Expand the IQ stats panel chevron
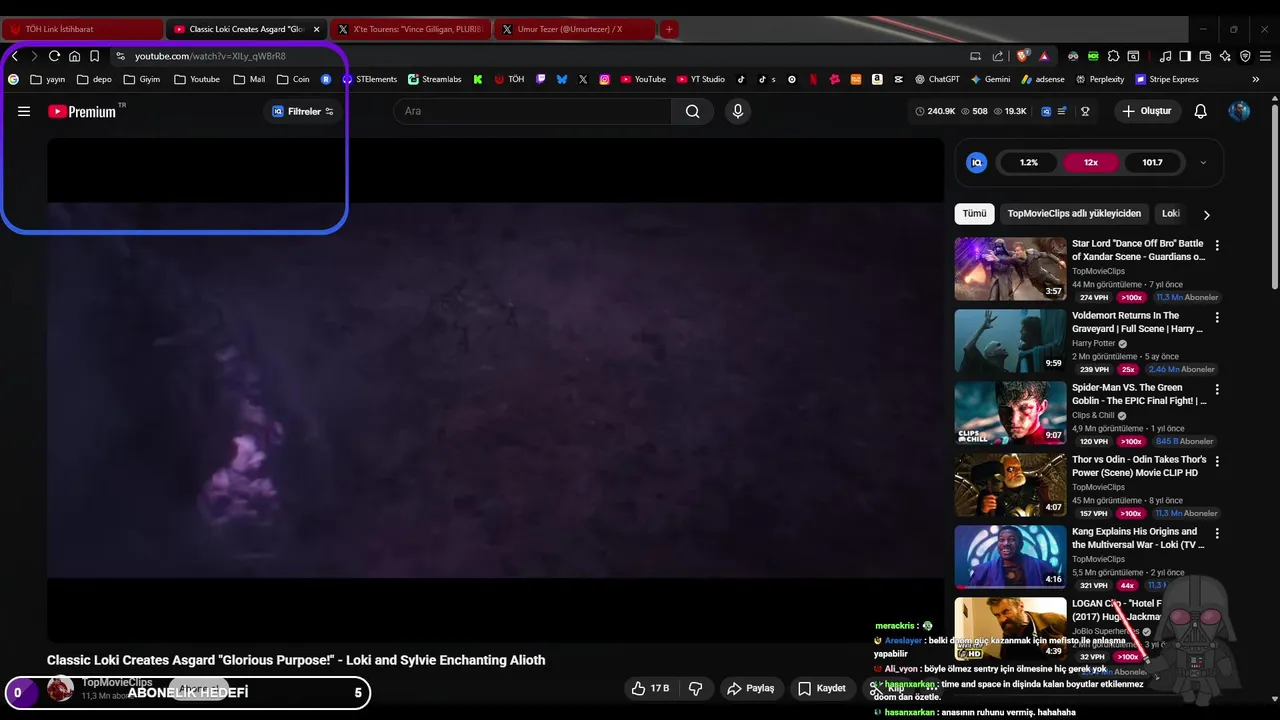Screen dimensions: 1280x720 coord(1203,162)
